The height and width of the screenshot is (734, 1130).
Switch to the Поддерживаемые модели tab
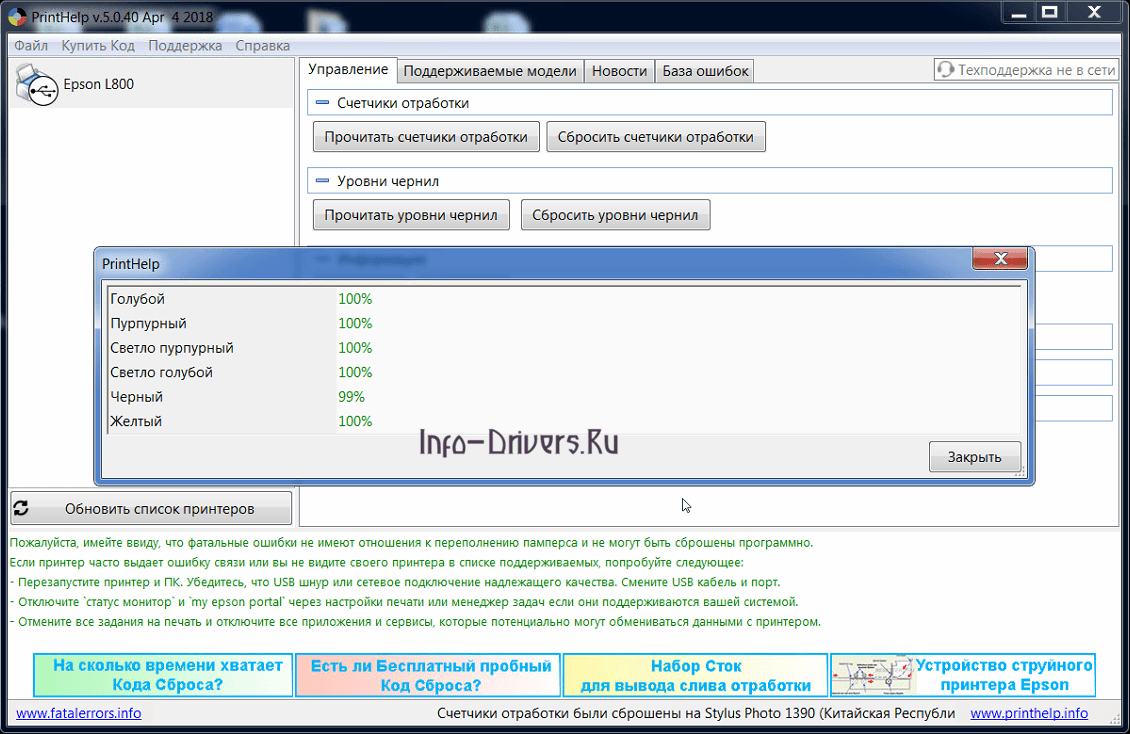click(490, 71)
